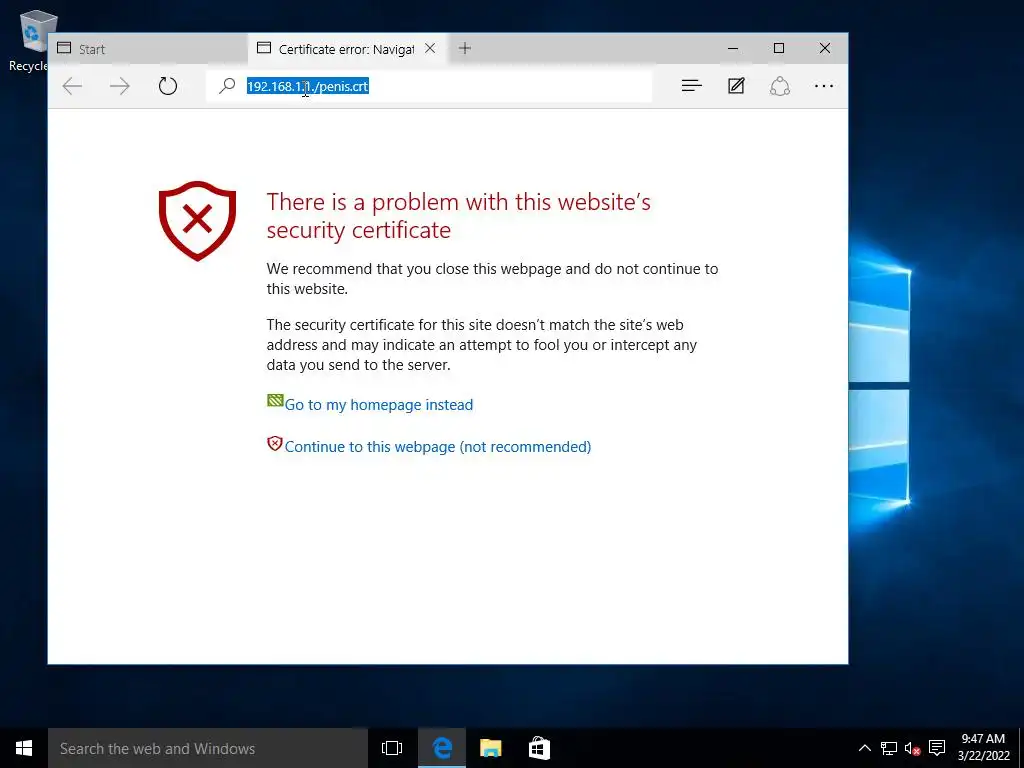Screen dimensions: 1024x768
Task: Click the Share/Feedback icon in toolbar
Action: tap(780, 86)
